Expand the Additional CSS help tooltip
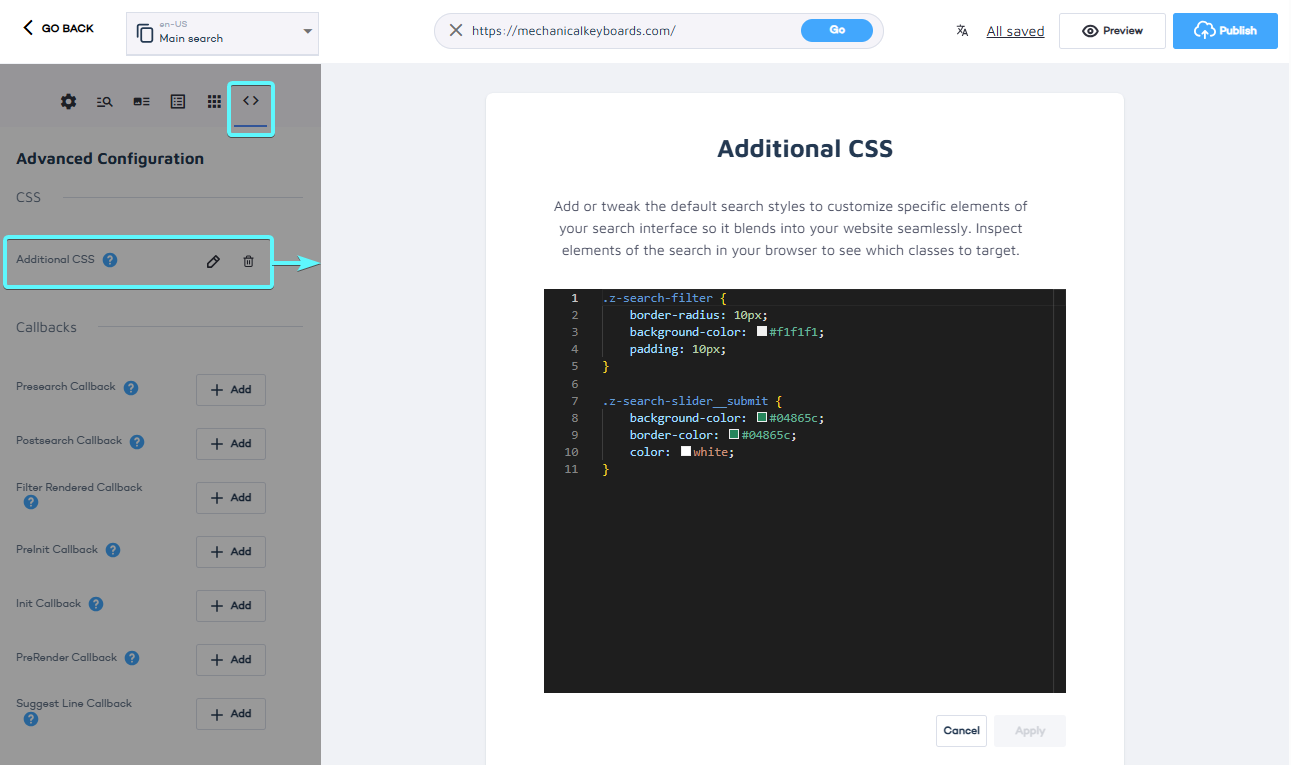Image resolution: width=1291 pixels, height=765 pixels. [x=110, y=259]
